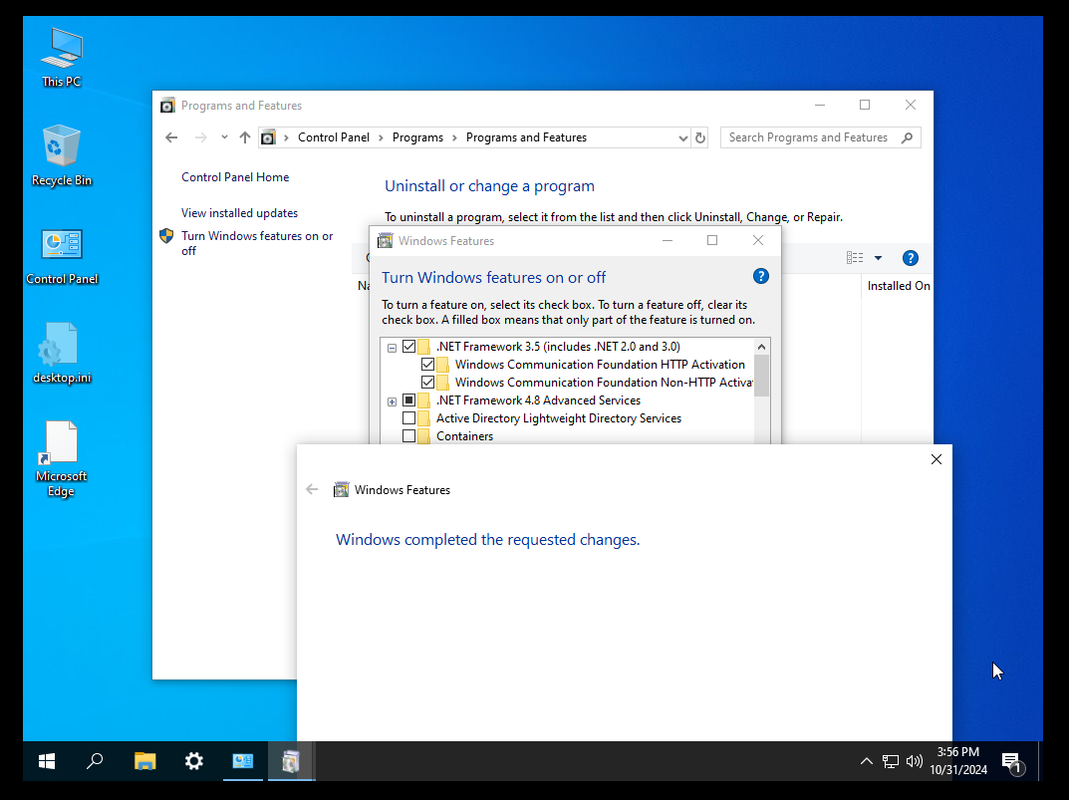Image resolution: width=1069 pixels, height=800 pixels.
Task: Uncheck WCF HTTP Activation checkbox
Action: (x=427, y=364)
